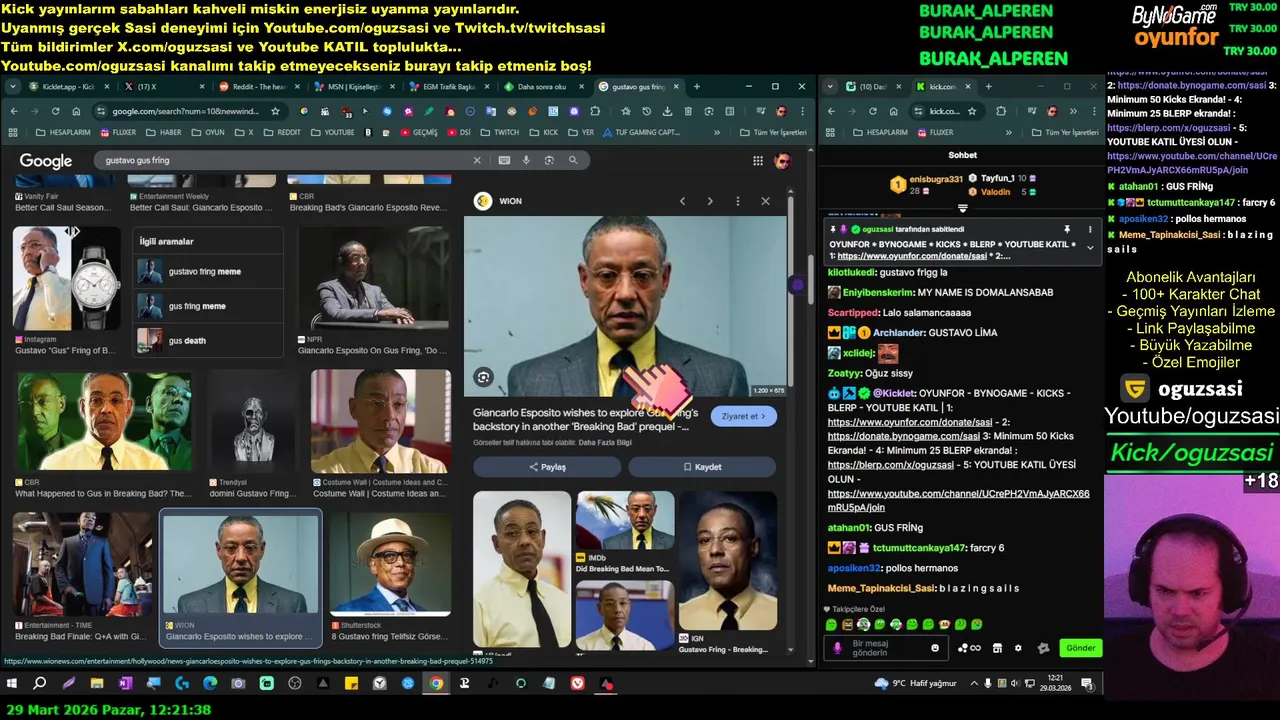Viewport: 1280px width, 720px height.
Task: Collapse the Kick chat leaderboard expander
Action: (963, 208)
